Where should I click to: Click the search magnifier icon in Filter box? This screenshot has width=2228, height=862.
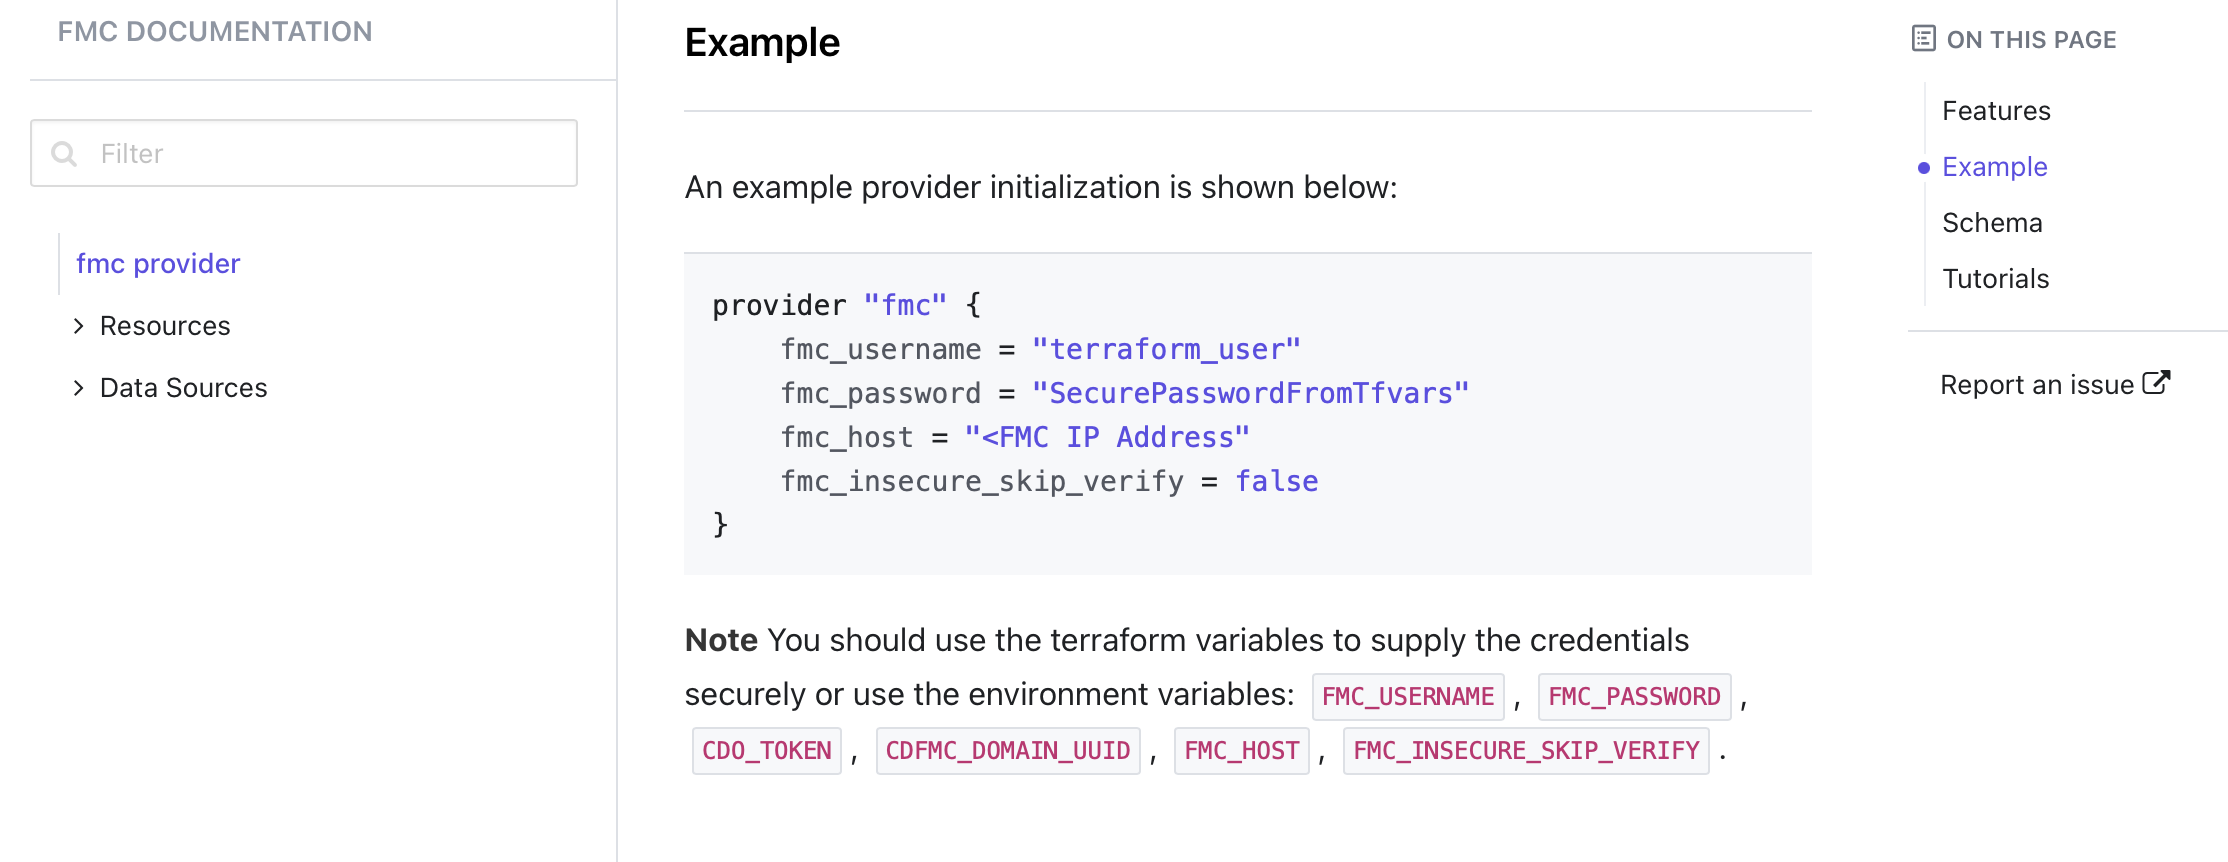tap(64, 154)
